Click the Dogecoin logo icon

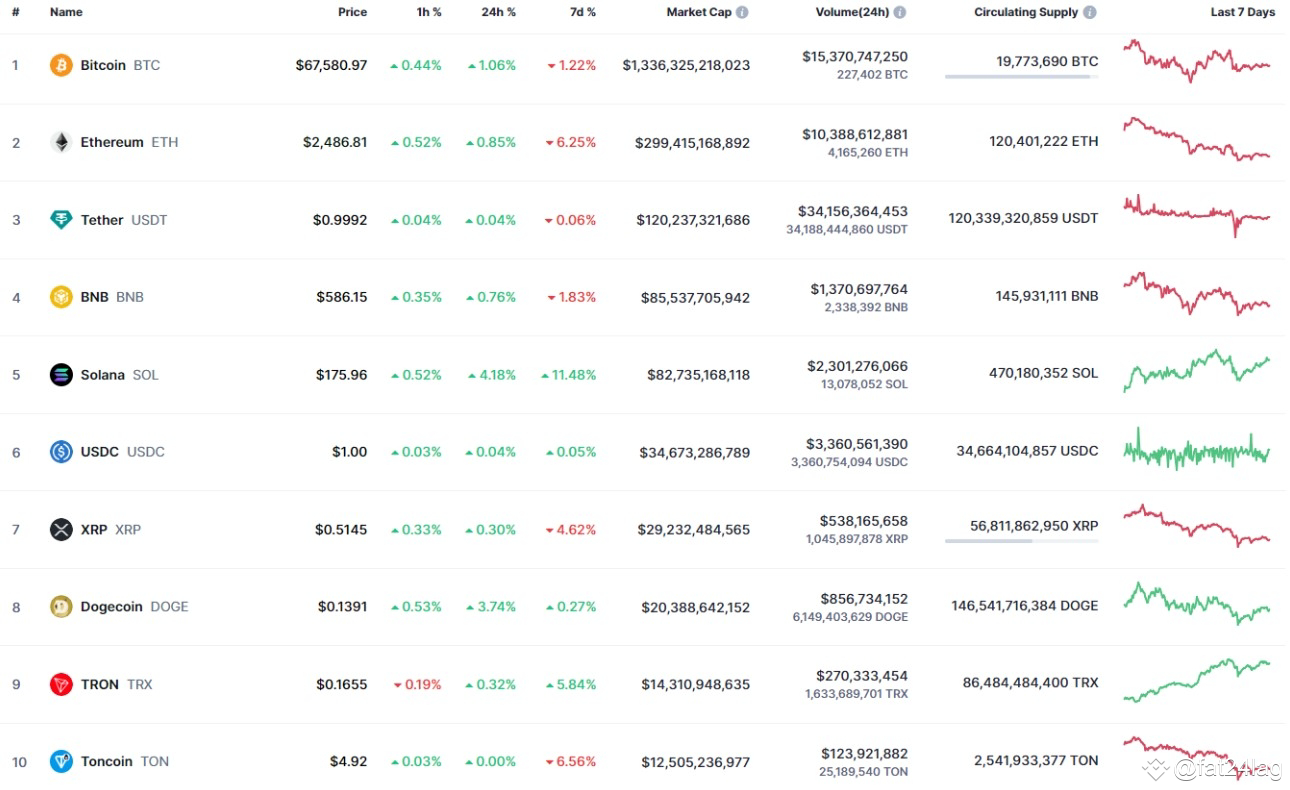coord(61,607)
